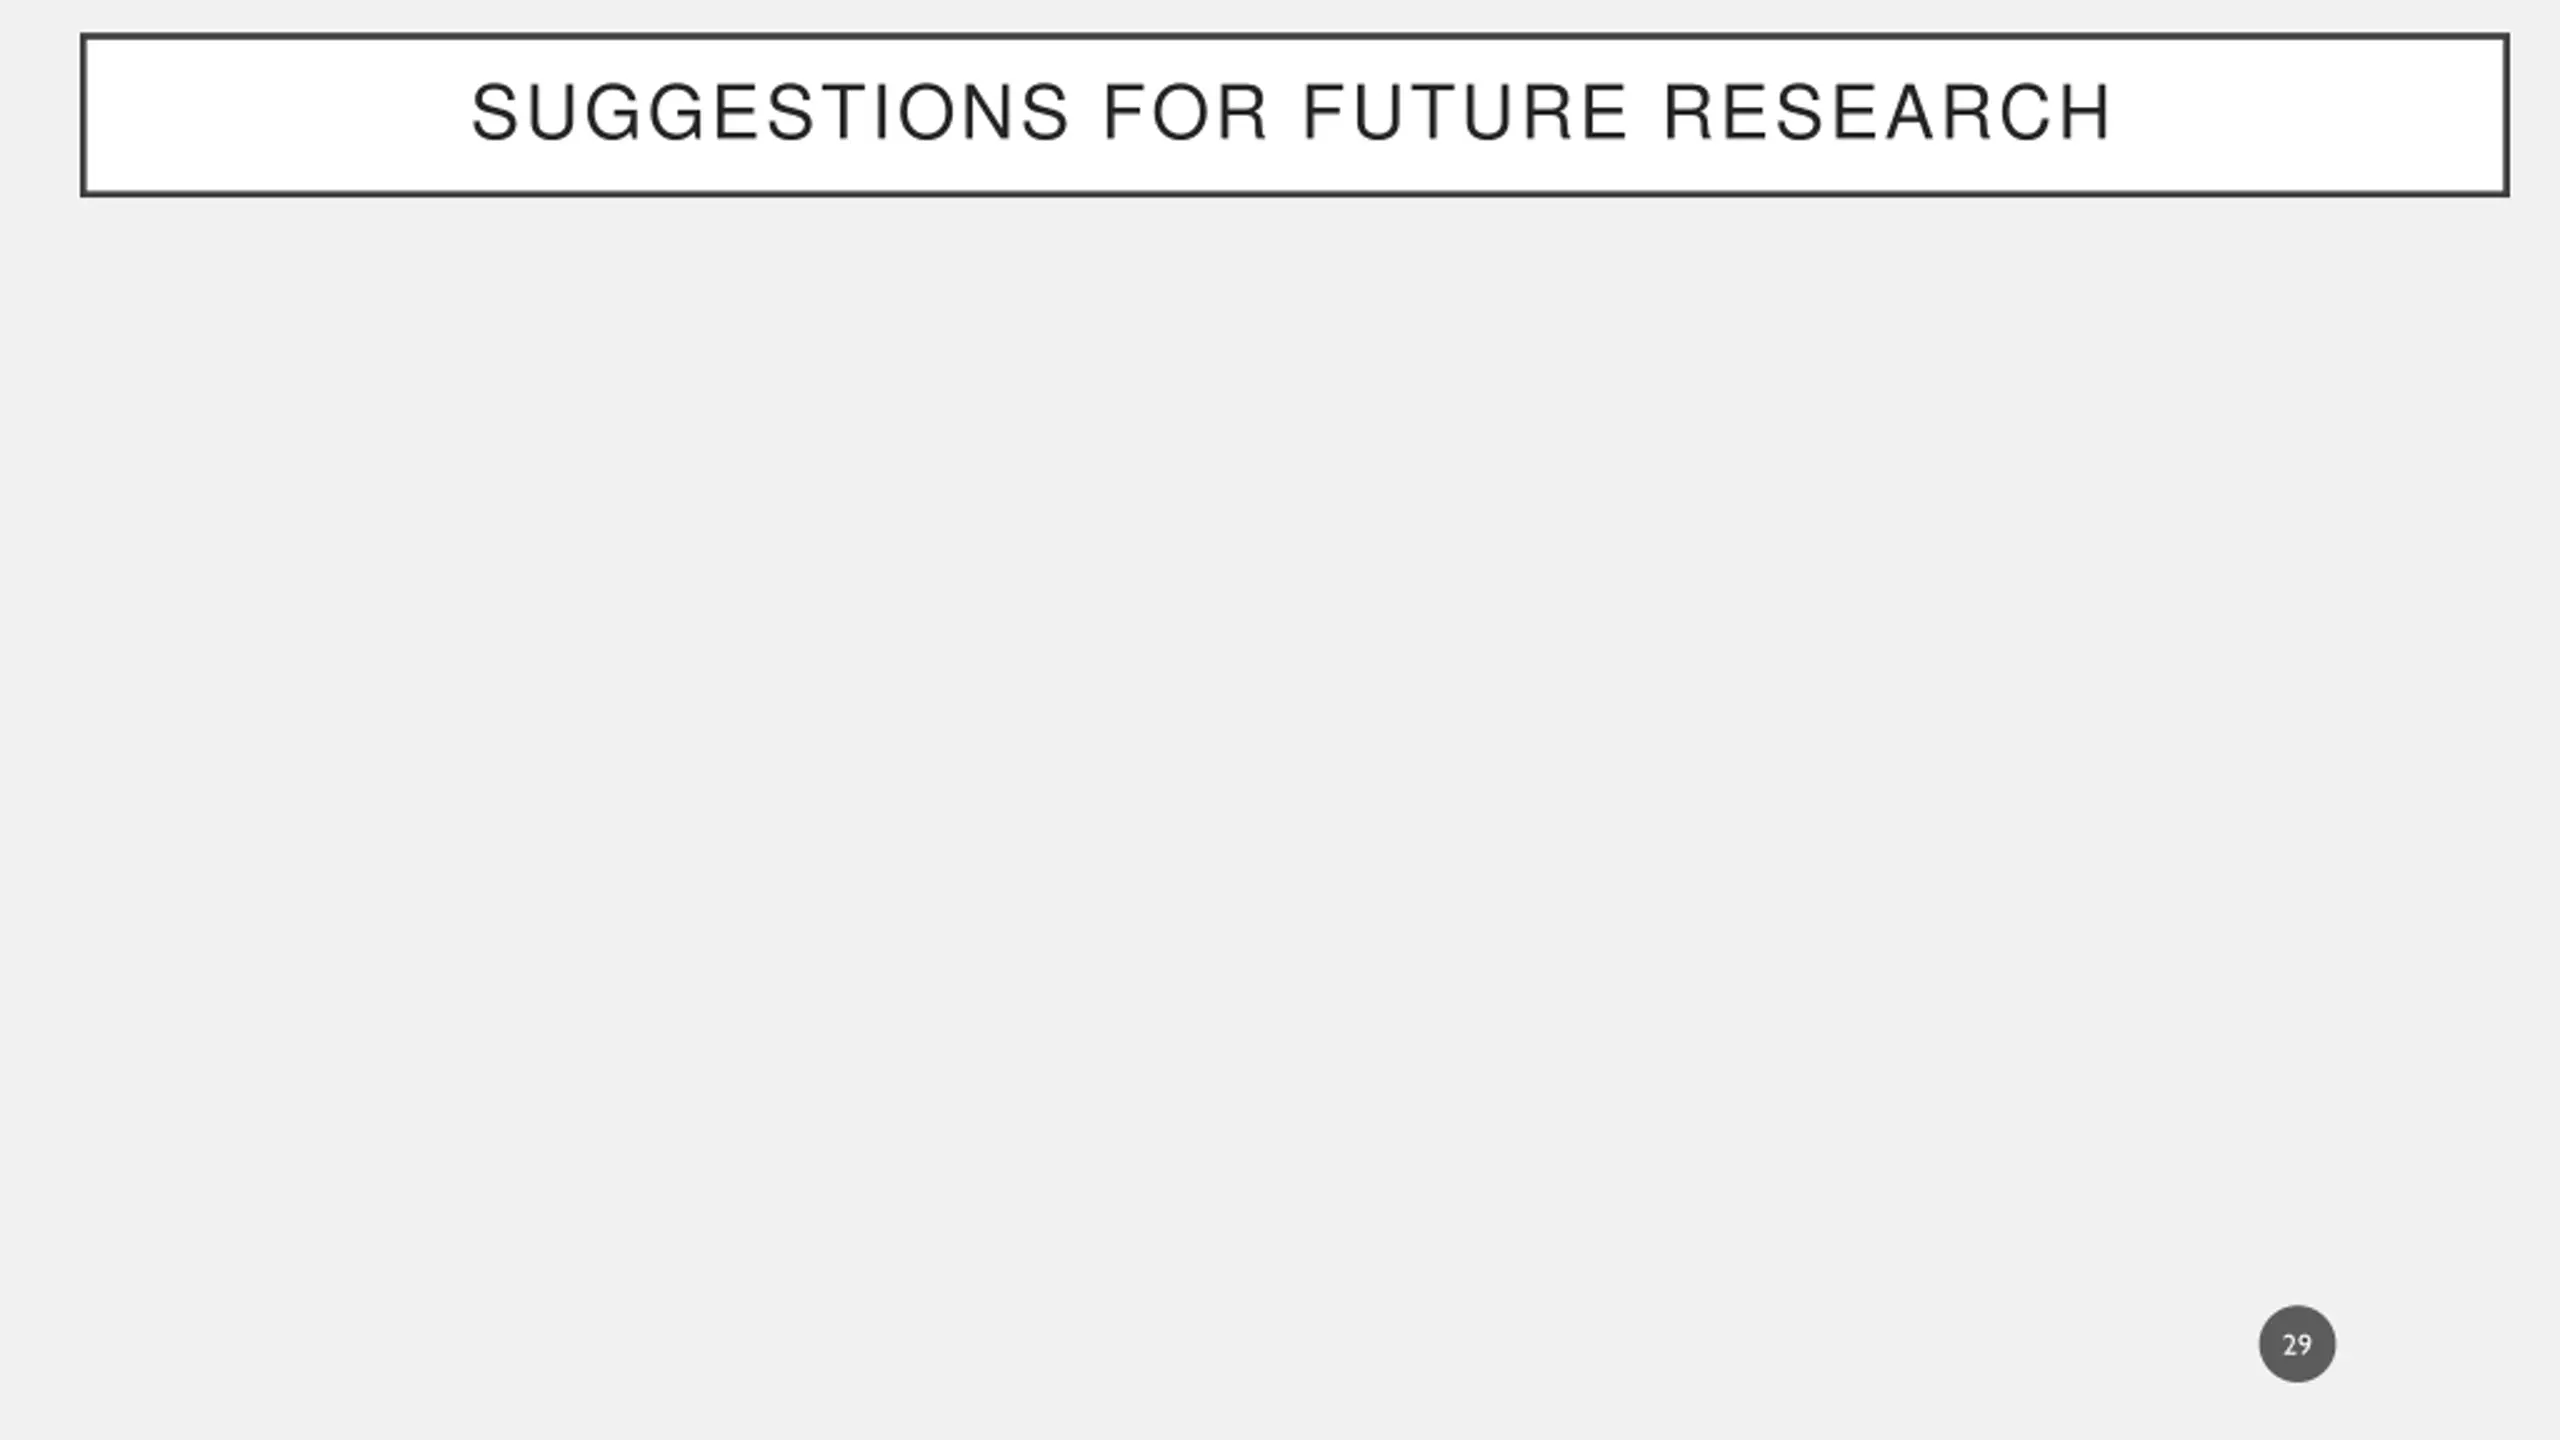Click the slide number 29 circle badge

pos(2297,1343)
